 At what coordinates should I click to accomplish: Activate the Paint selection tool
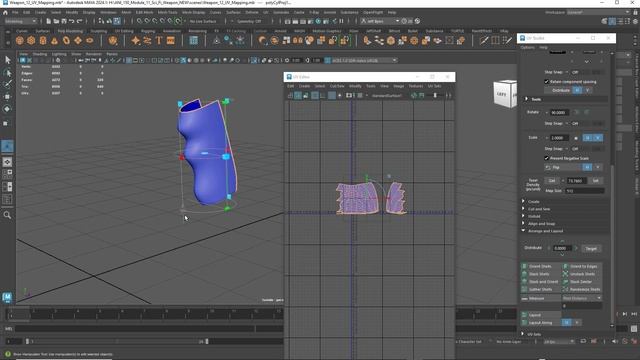tap(7, 84)
